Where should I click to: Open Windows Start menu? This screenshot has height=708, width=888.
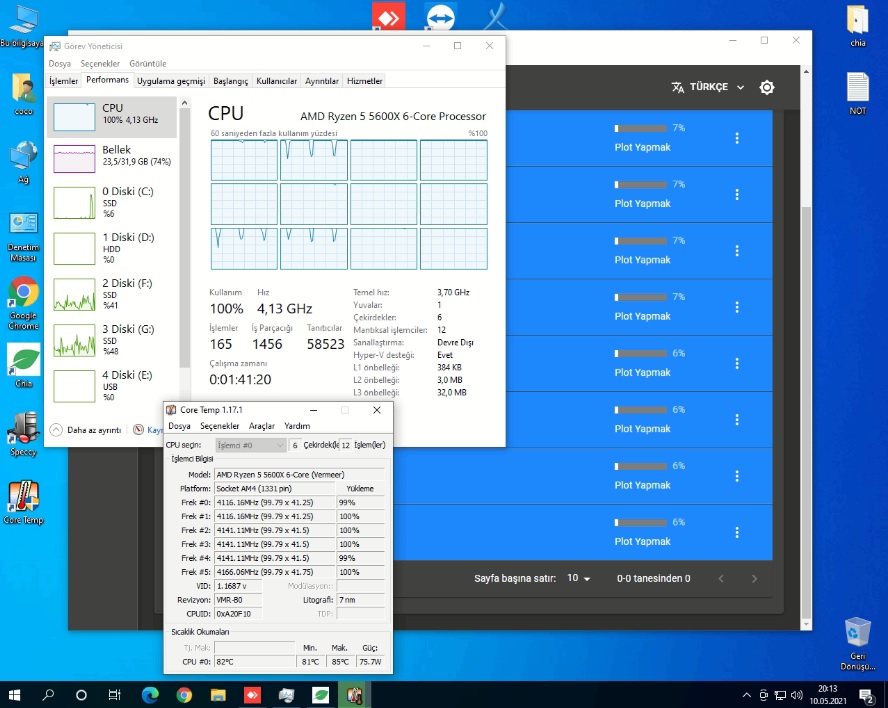tap(15, 695)
